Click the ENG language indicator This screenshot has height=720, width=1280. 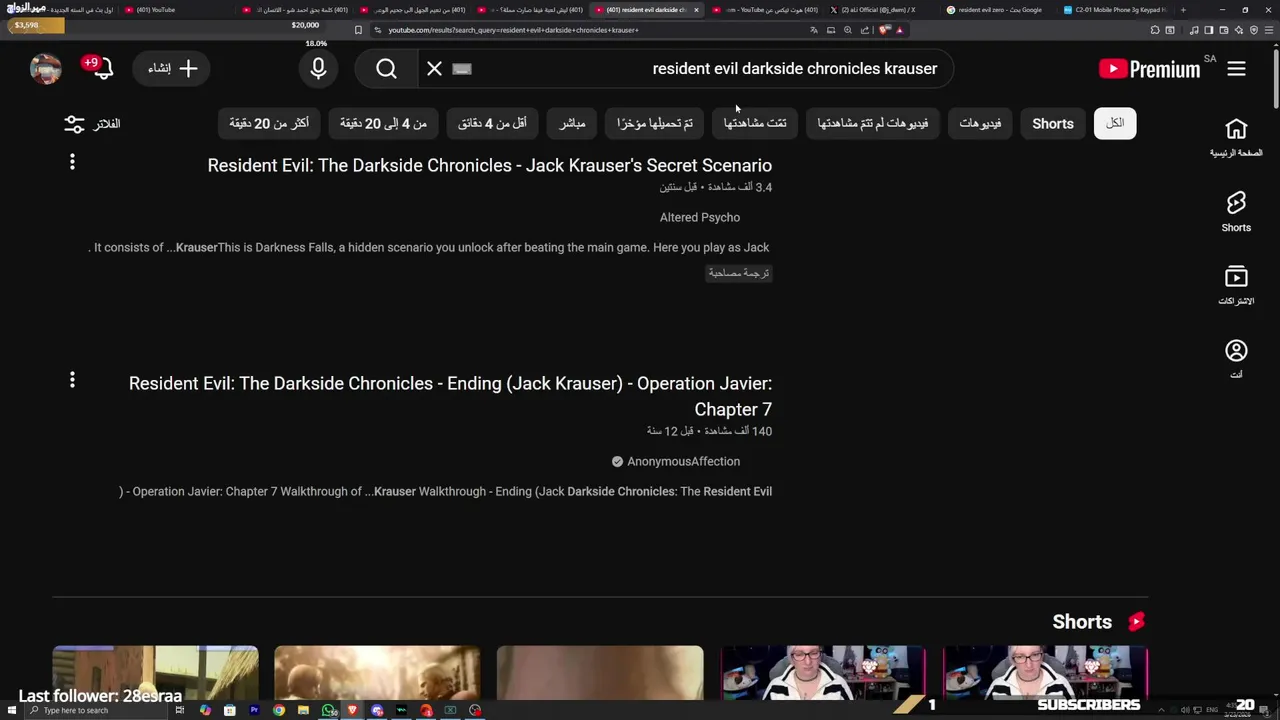[1212, 710]
